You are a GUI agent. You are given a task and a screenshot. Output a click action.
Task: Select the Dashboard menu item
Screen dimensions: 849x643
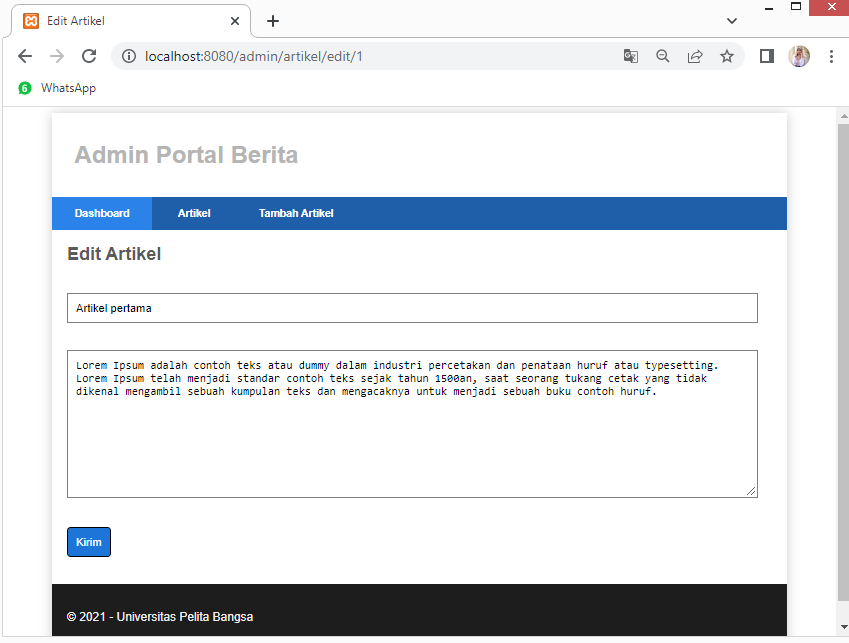click(102, 213)
